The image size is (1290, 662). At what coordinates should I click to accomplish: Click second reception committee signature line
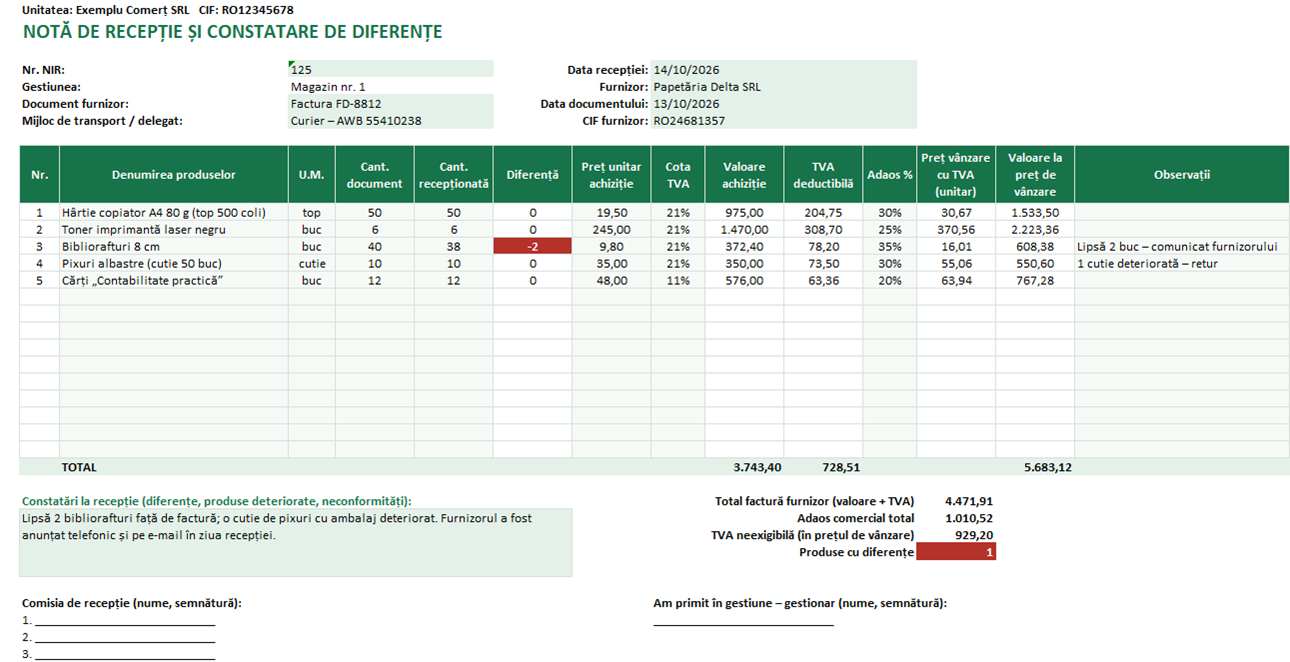125,638
